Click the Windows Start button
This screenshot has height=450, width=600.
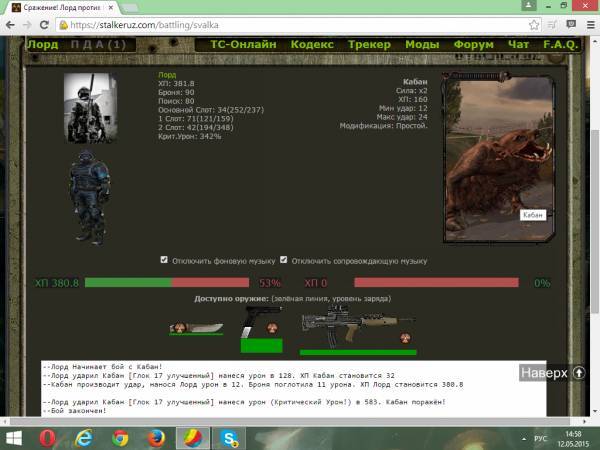tap(13, 437)
